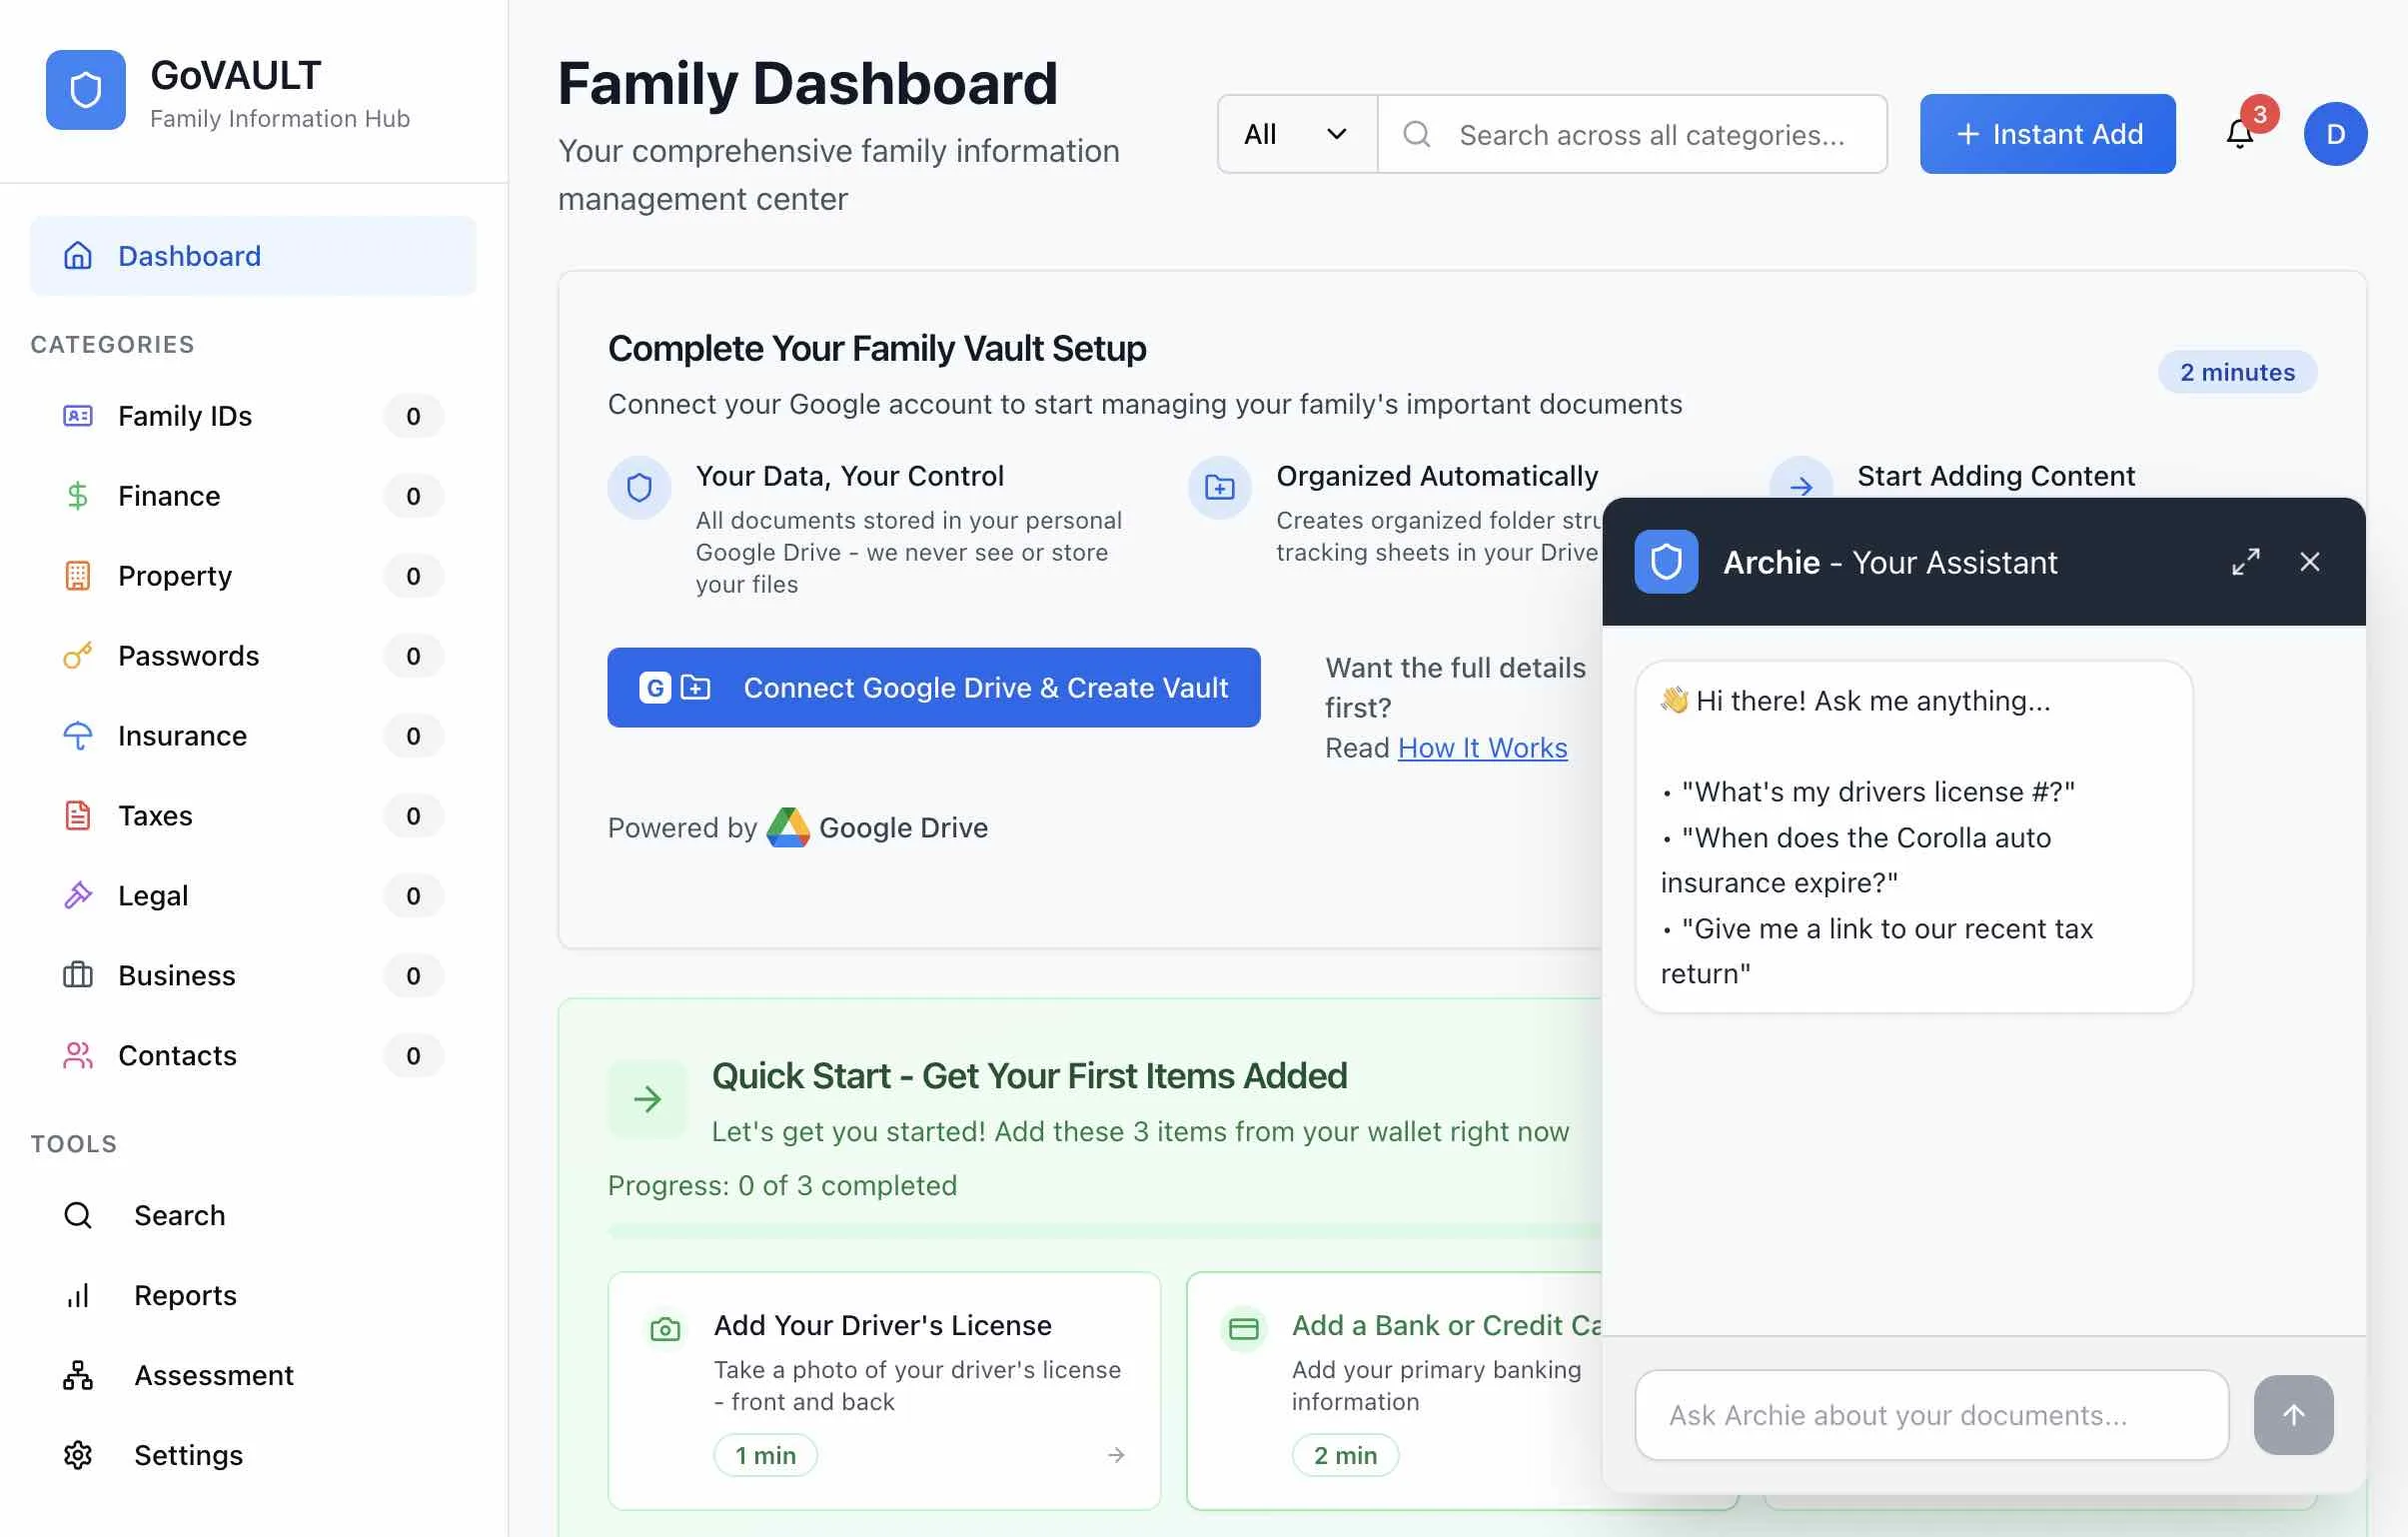Switch to the Dashboard section
Viewport: 2408px width, 1537px height.
pos(189,255)
